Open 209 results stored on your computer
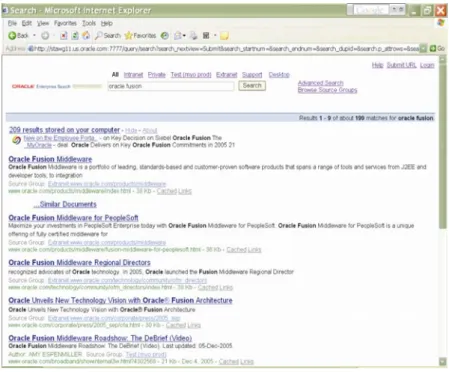Screen dimensions: 449x372 click(x=64, y=130)
